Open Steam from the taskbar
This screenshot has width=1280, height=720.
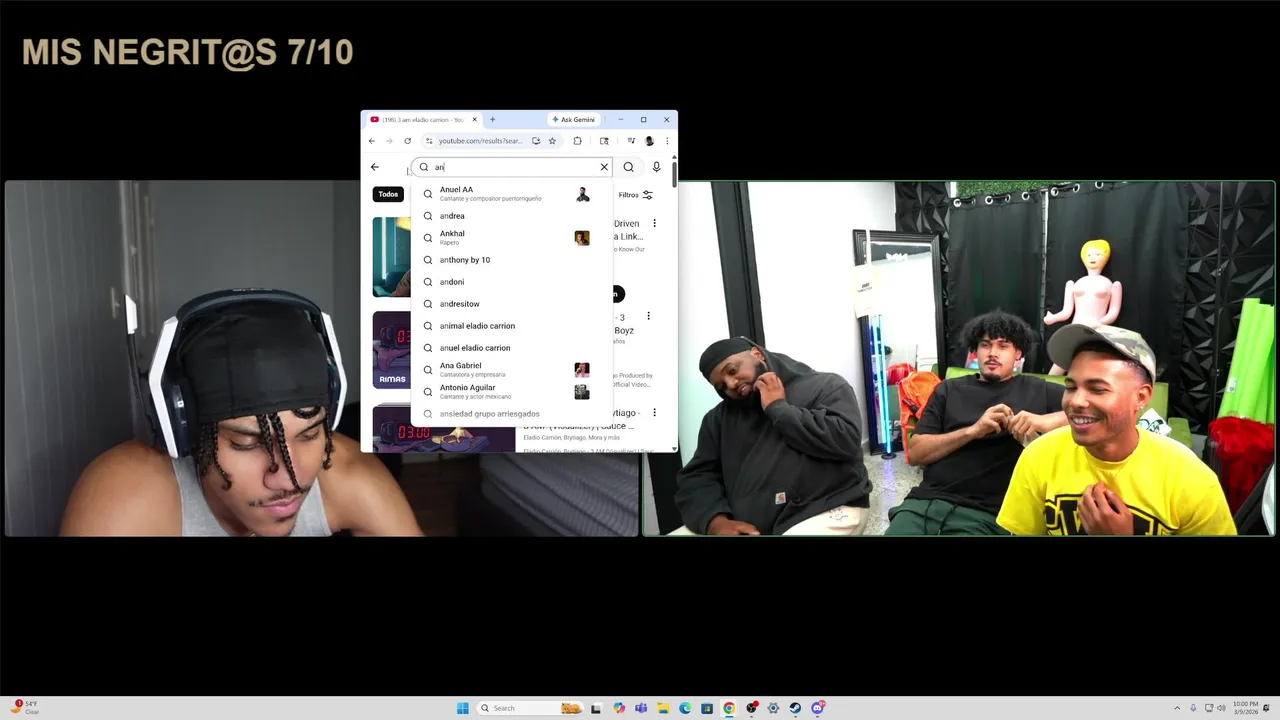pyautogui.click(x=795, y=708)
